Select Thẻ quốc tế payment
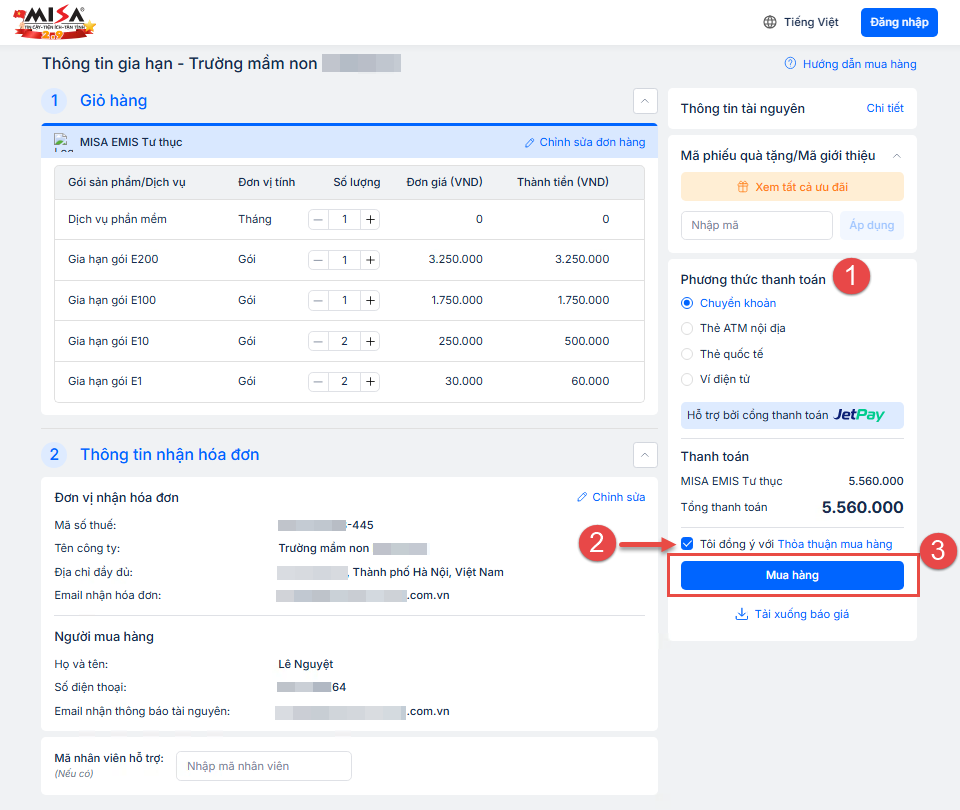 [687, 354]
